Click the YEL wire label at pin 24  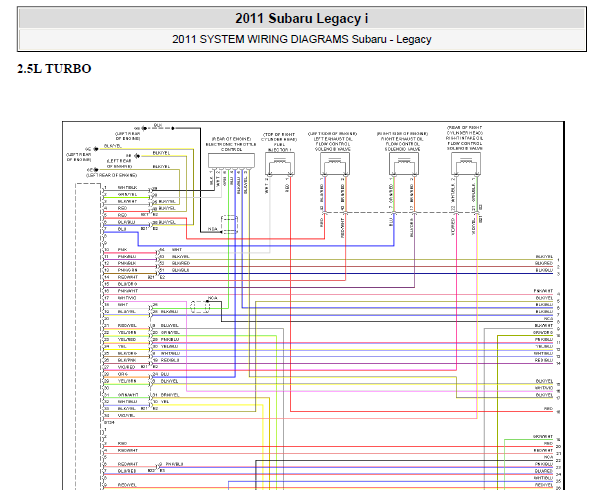122,346
